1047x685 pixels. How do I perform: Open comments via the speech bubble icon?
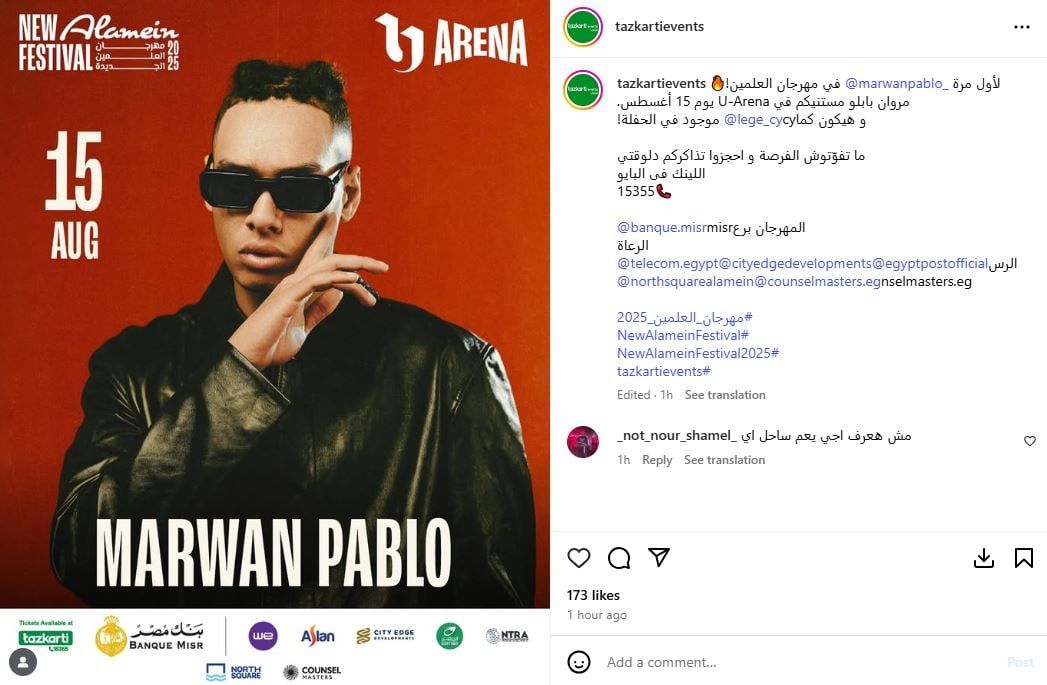click(x=619, y=557)
